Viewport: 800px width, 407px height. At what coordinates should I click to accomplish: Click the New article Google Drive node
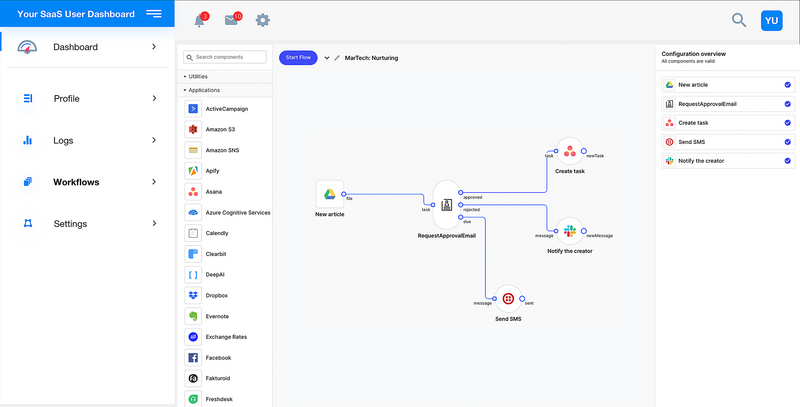tap(330, 194)
